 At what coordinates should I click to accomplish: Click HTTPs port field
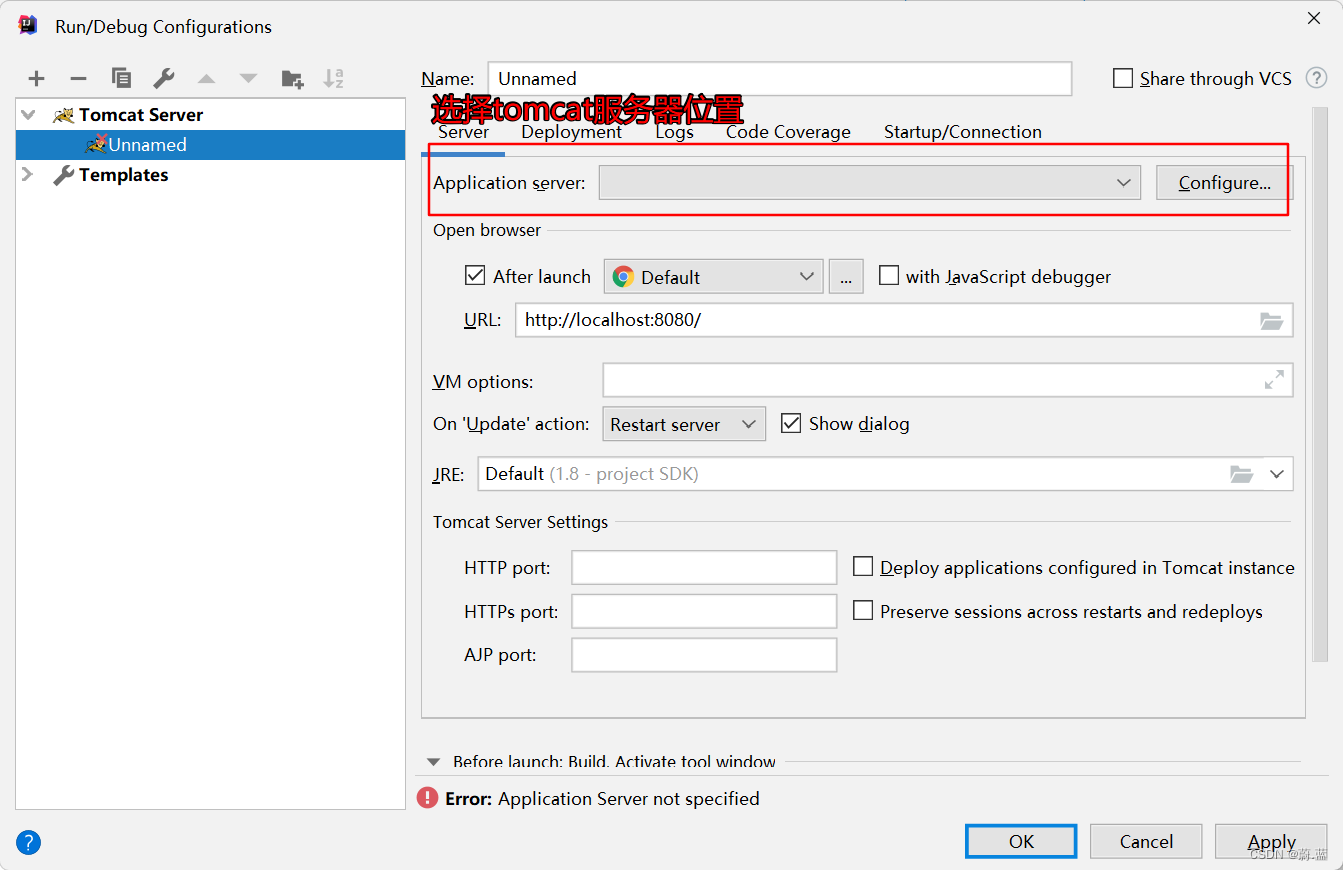[704, 611]
